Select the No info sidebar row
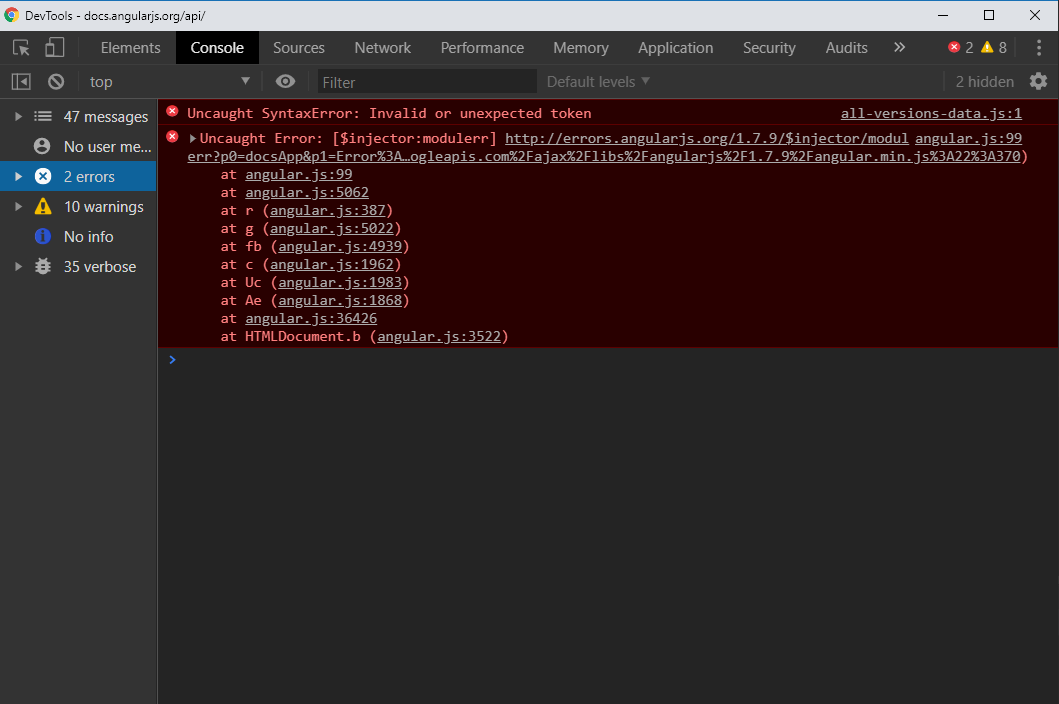This screenshot has width=1059, height=704. click(x=78, y=236)
